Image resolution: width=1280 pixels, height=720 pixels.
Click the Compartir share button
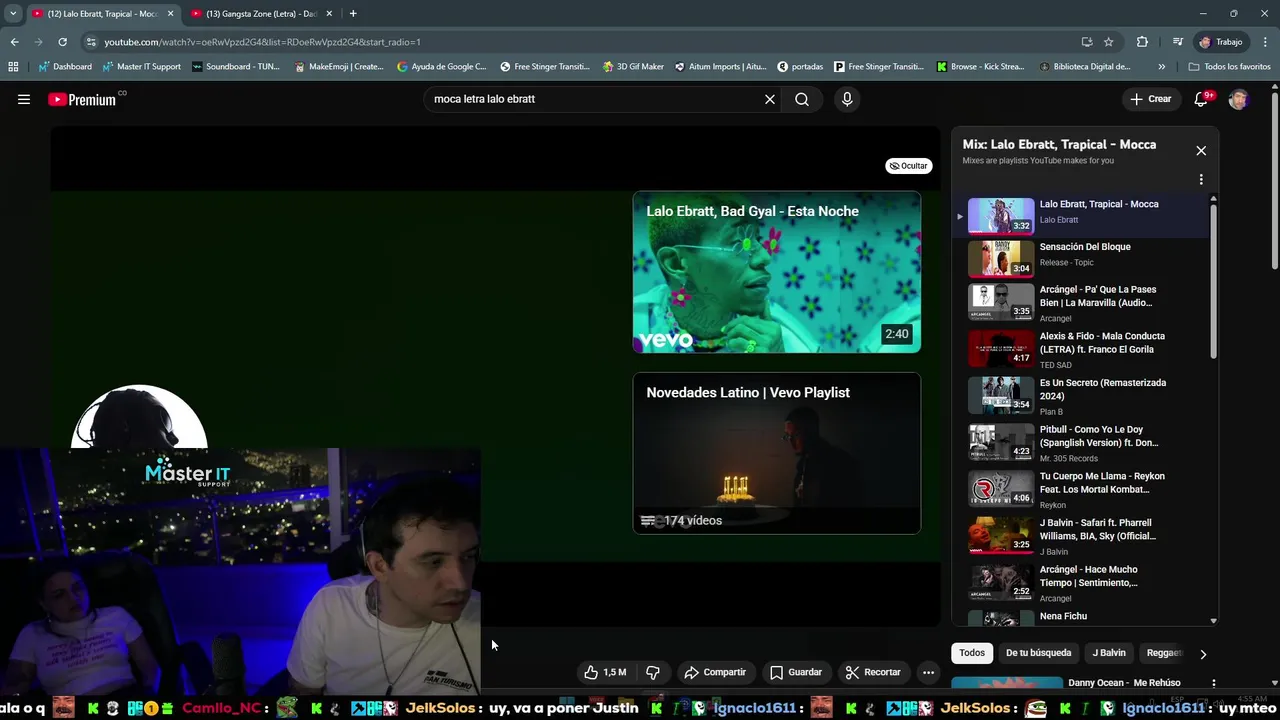tap(715, 672)
